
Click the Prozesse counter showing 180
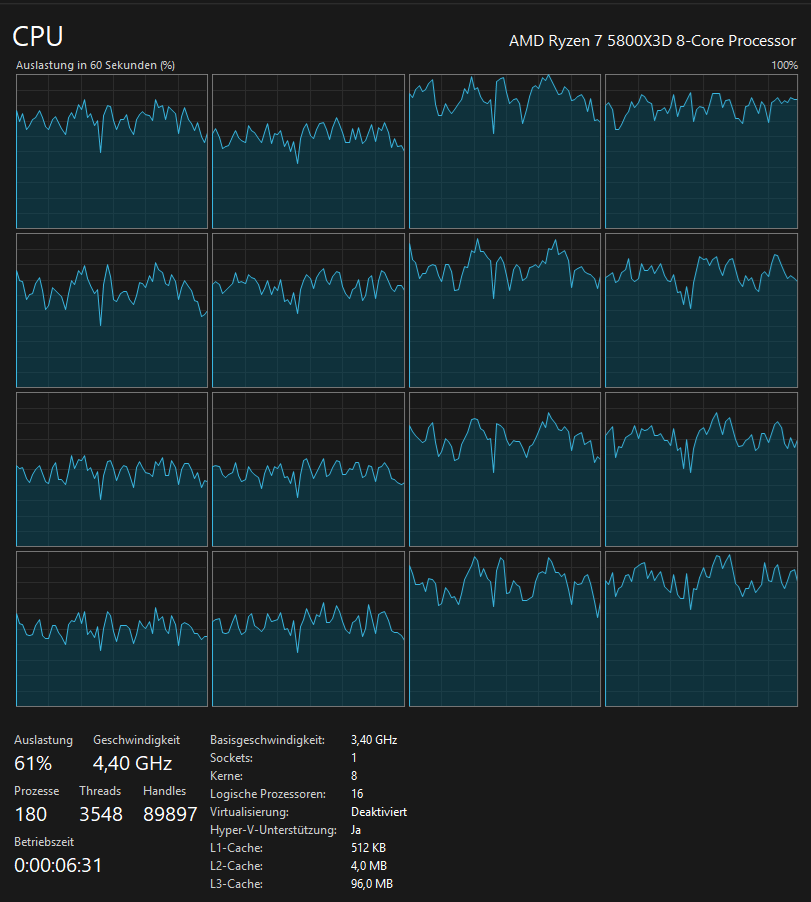point(30,814)
